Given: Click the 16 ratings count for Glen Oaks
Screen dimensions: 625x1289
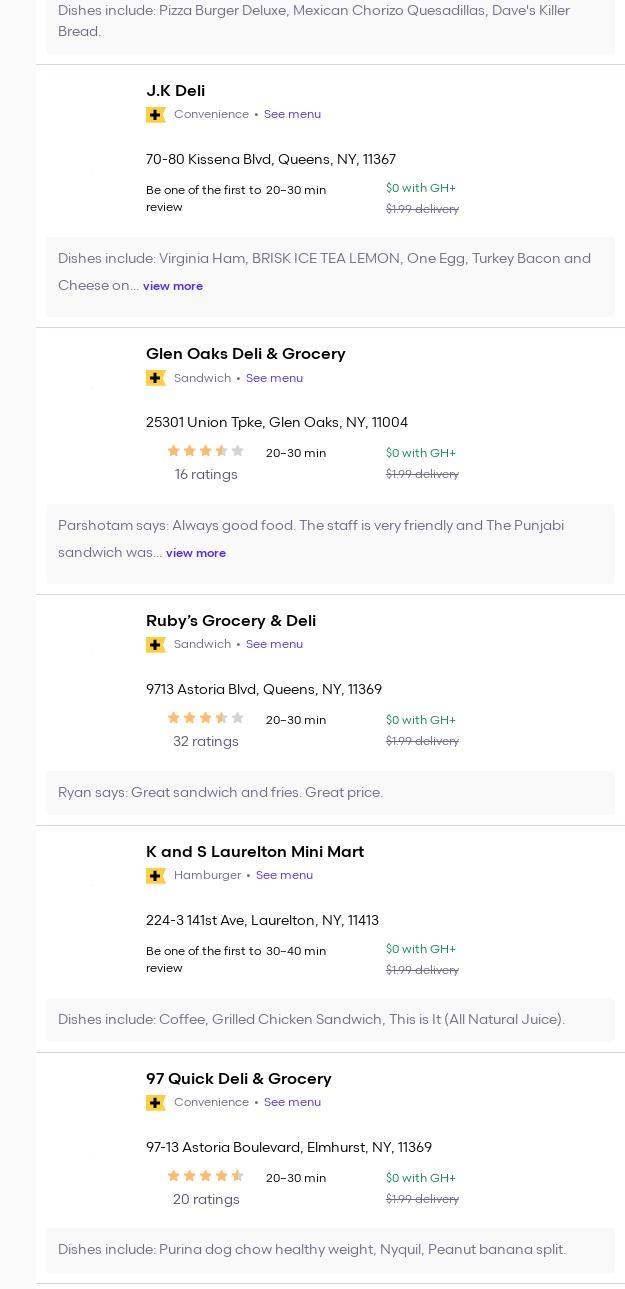Looking at the screenshot, I should (206, 474).
